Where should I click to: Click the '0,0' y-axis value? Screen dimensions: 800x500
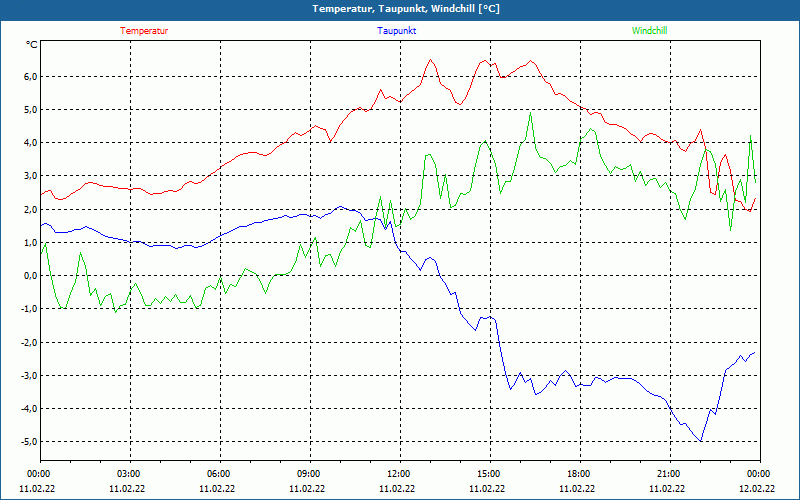point(31,276)
